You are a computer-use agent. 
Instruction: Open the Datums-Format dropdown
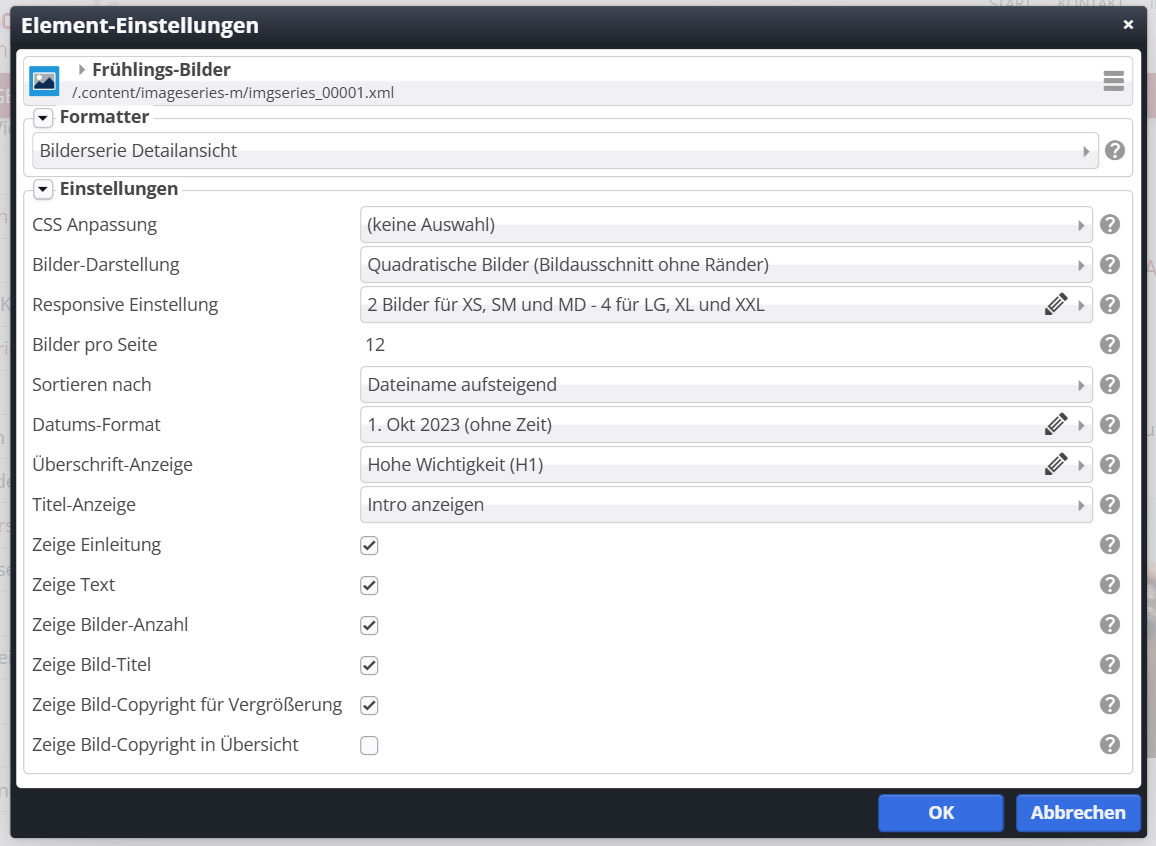point(726,424)
